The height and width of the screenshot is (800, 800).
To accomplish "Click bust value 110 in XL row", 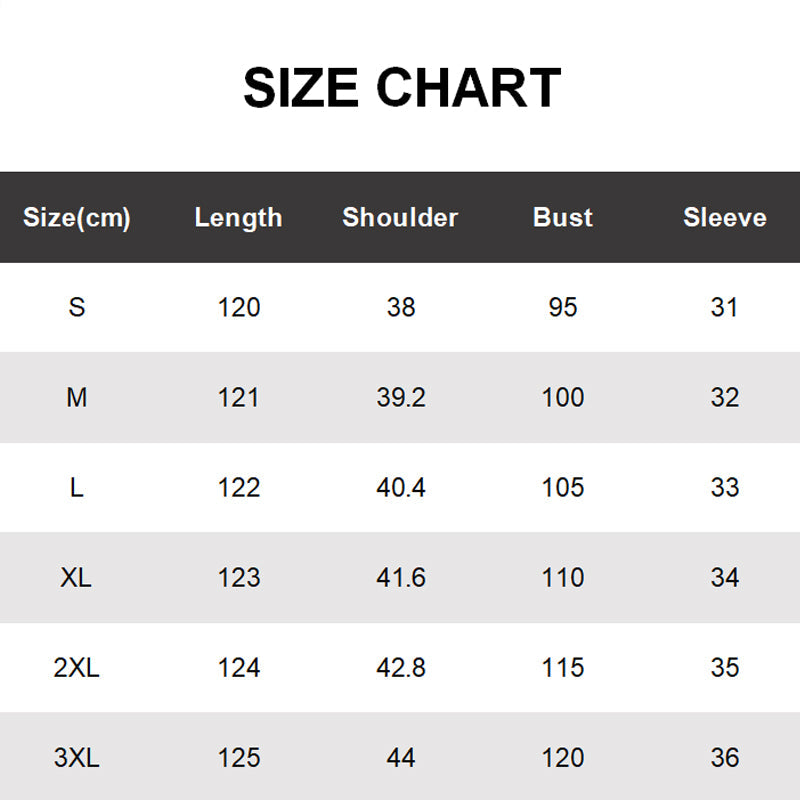I will [563, 577].
